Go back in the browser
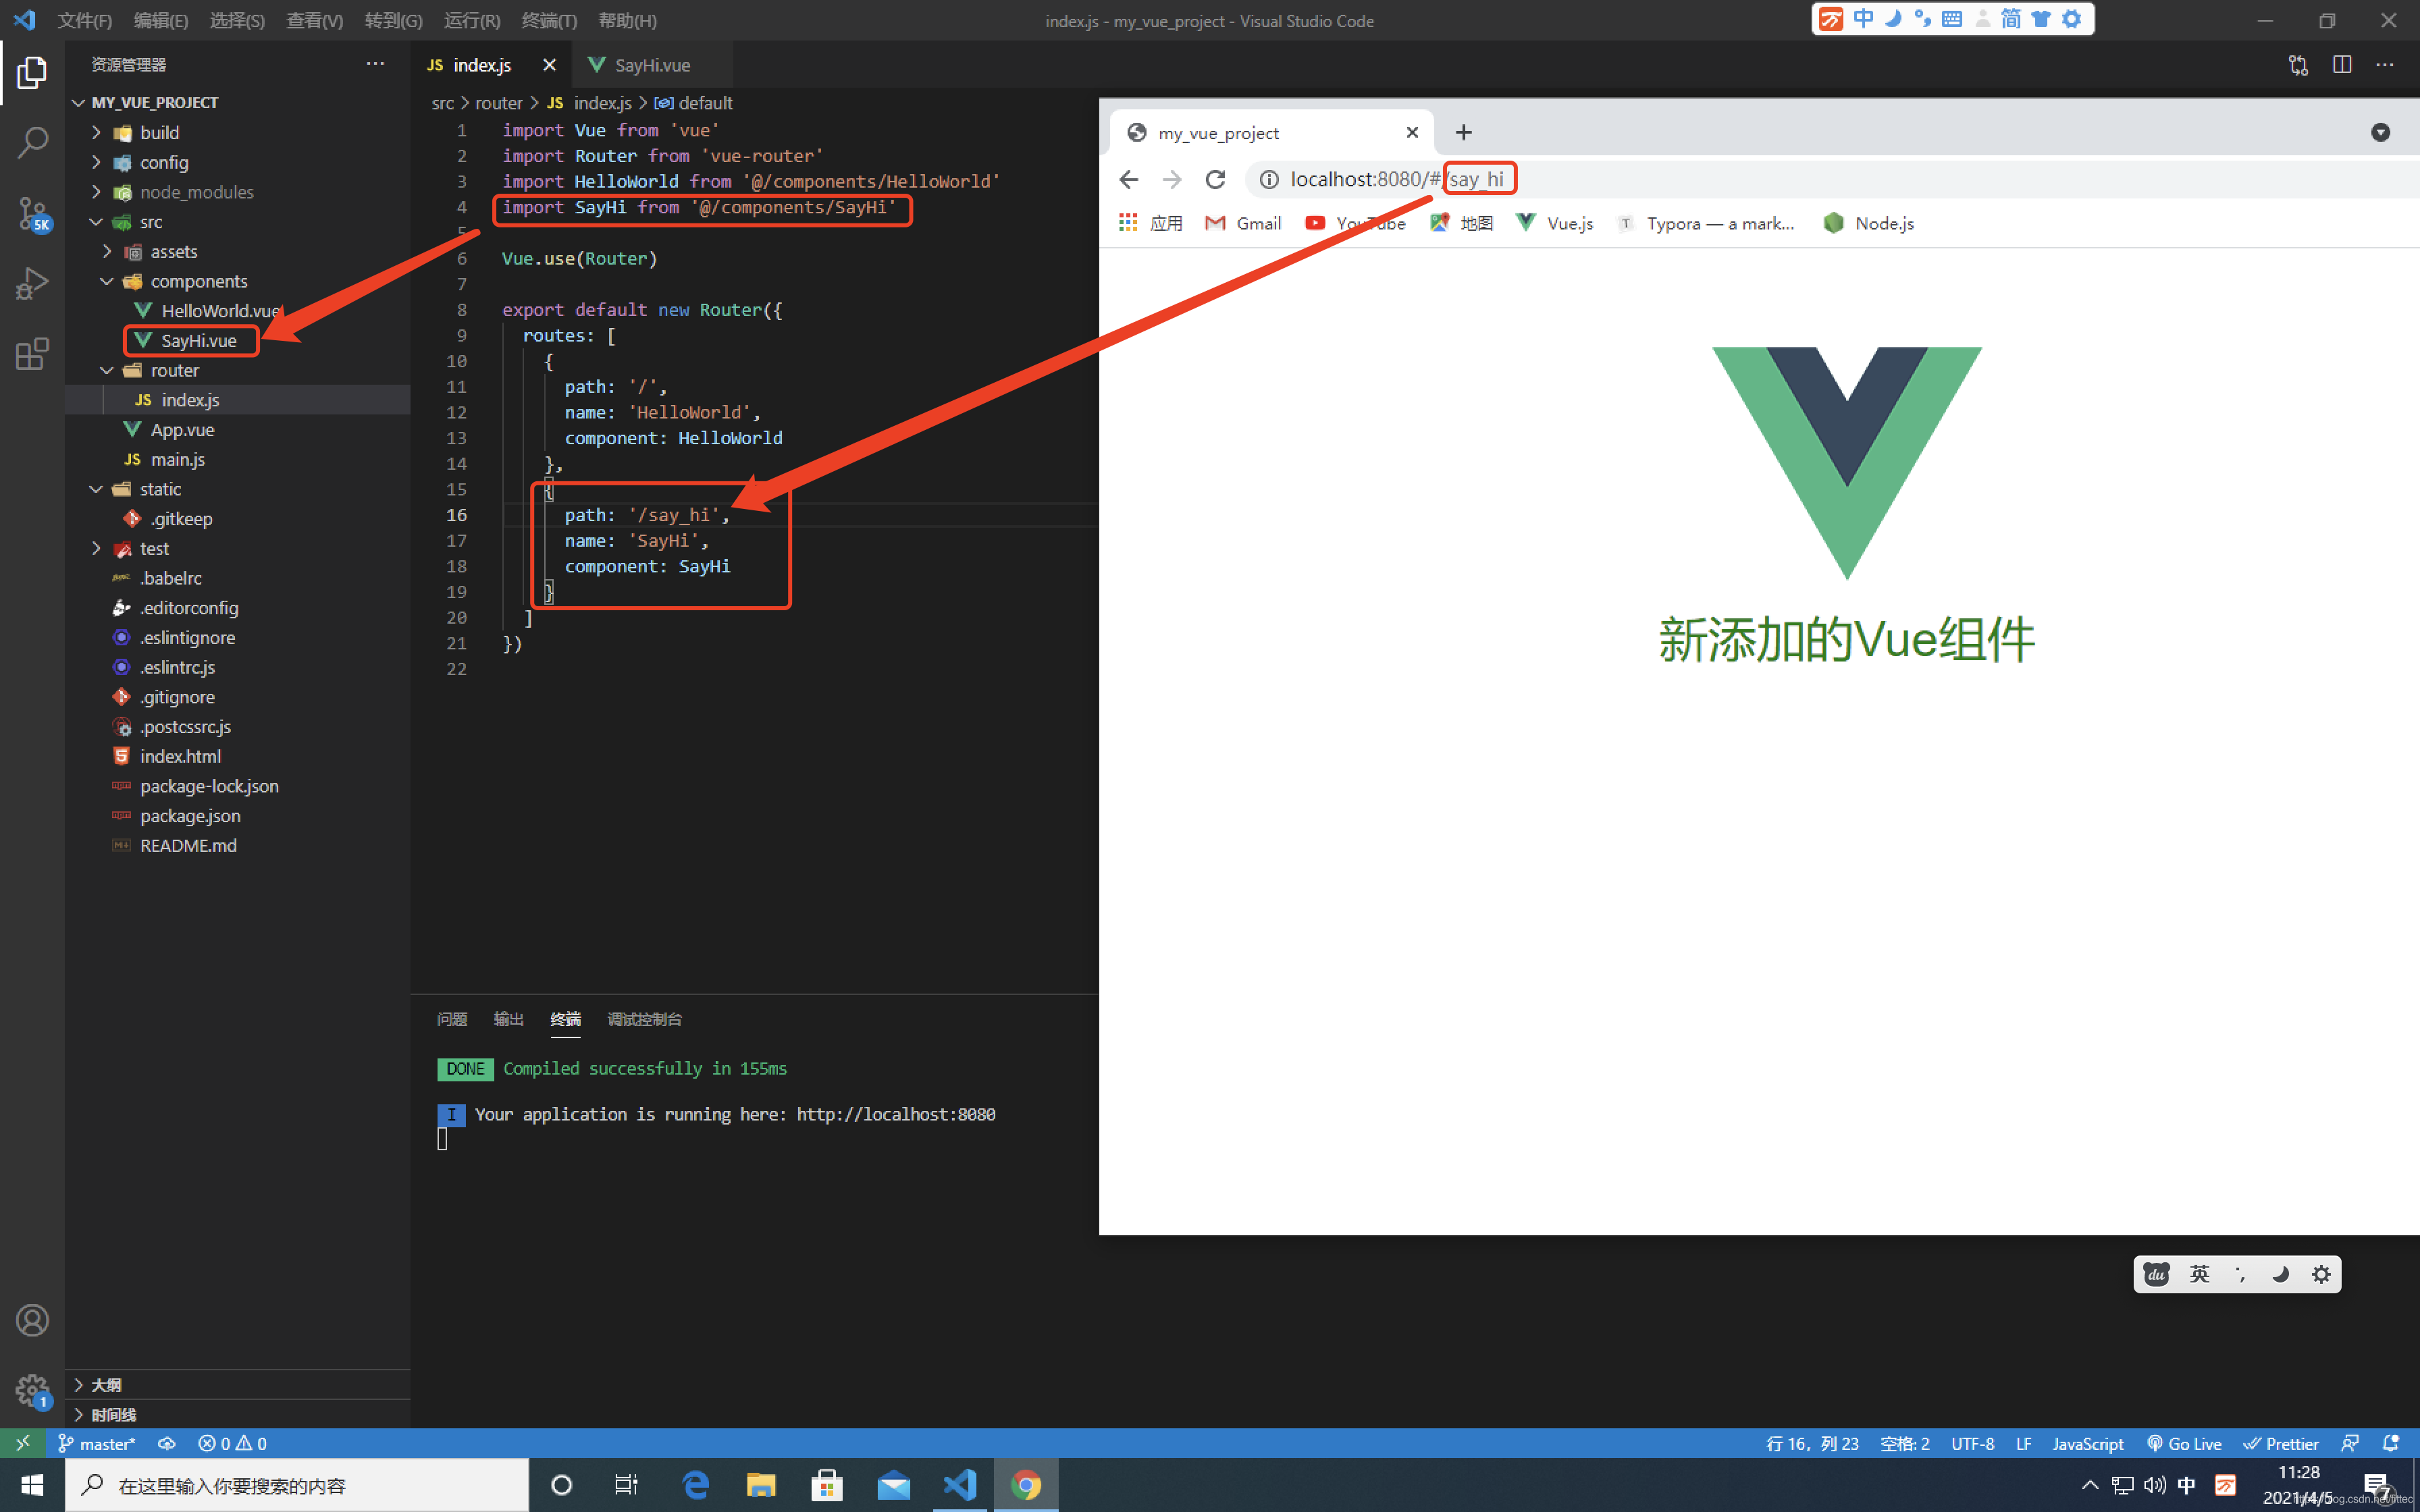Screen dimensions: 2420x1512 point(1129,179)
